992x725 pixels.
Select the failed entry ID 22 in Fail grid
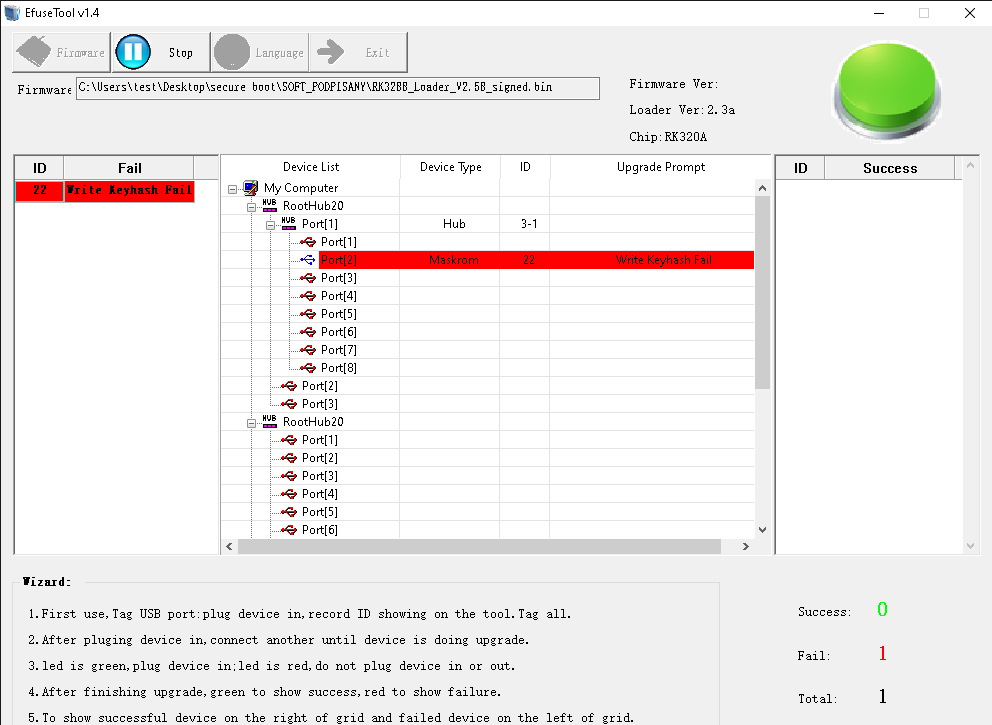pyautogui.click(x=39, y=190)
